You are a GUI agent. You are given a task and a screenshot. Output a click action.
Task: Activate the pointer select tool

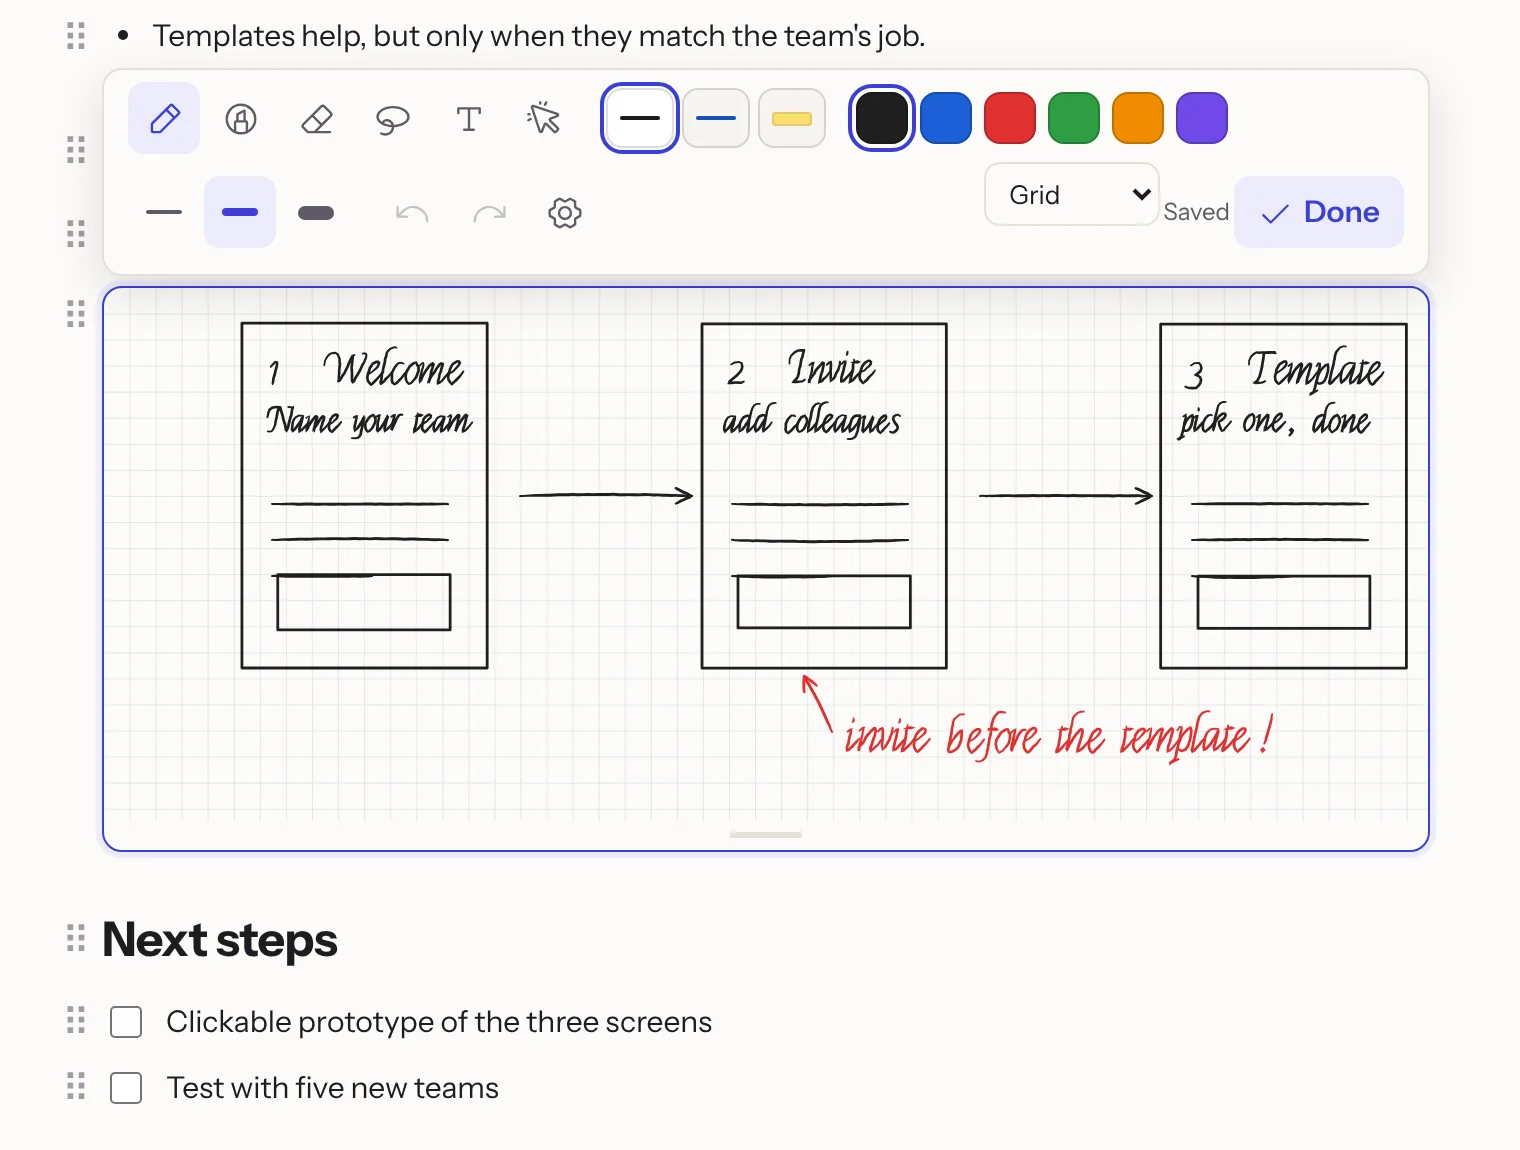tap(544, 119)
